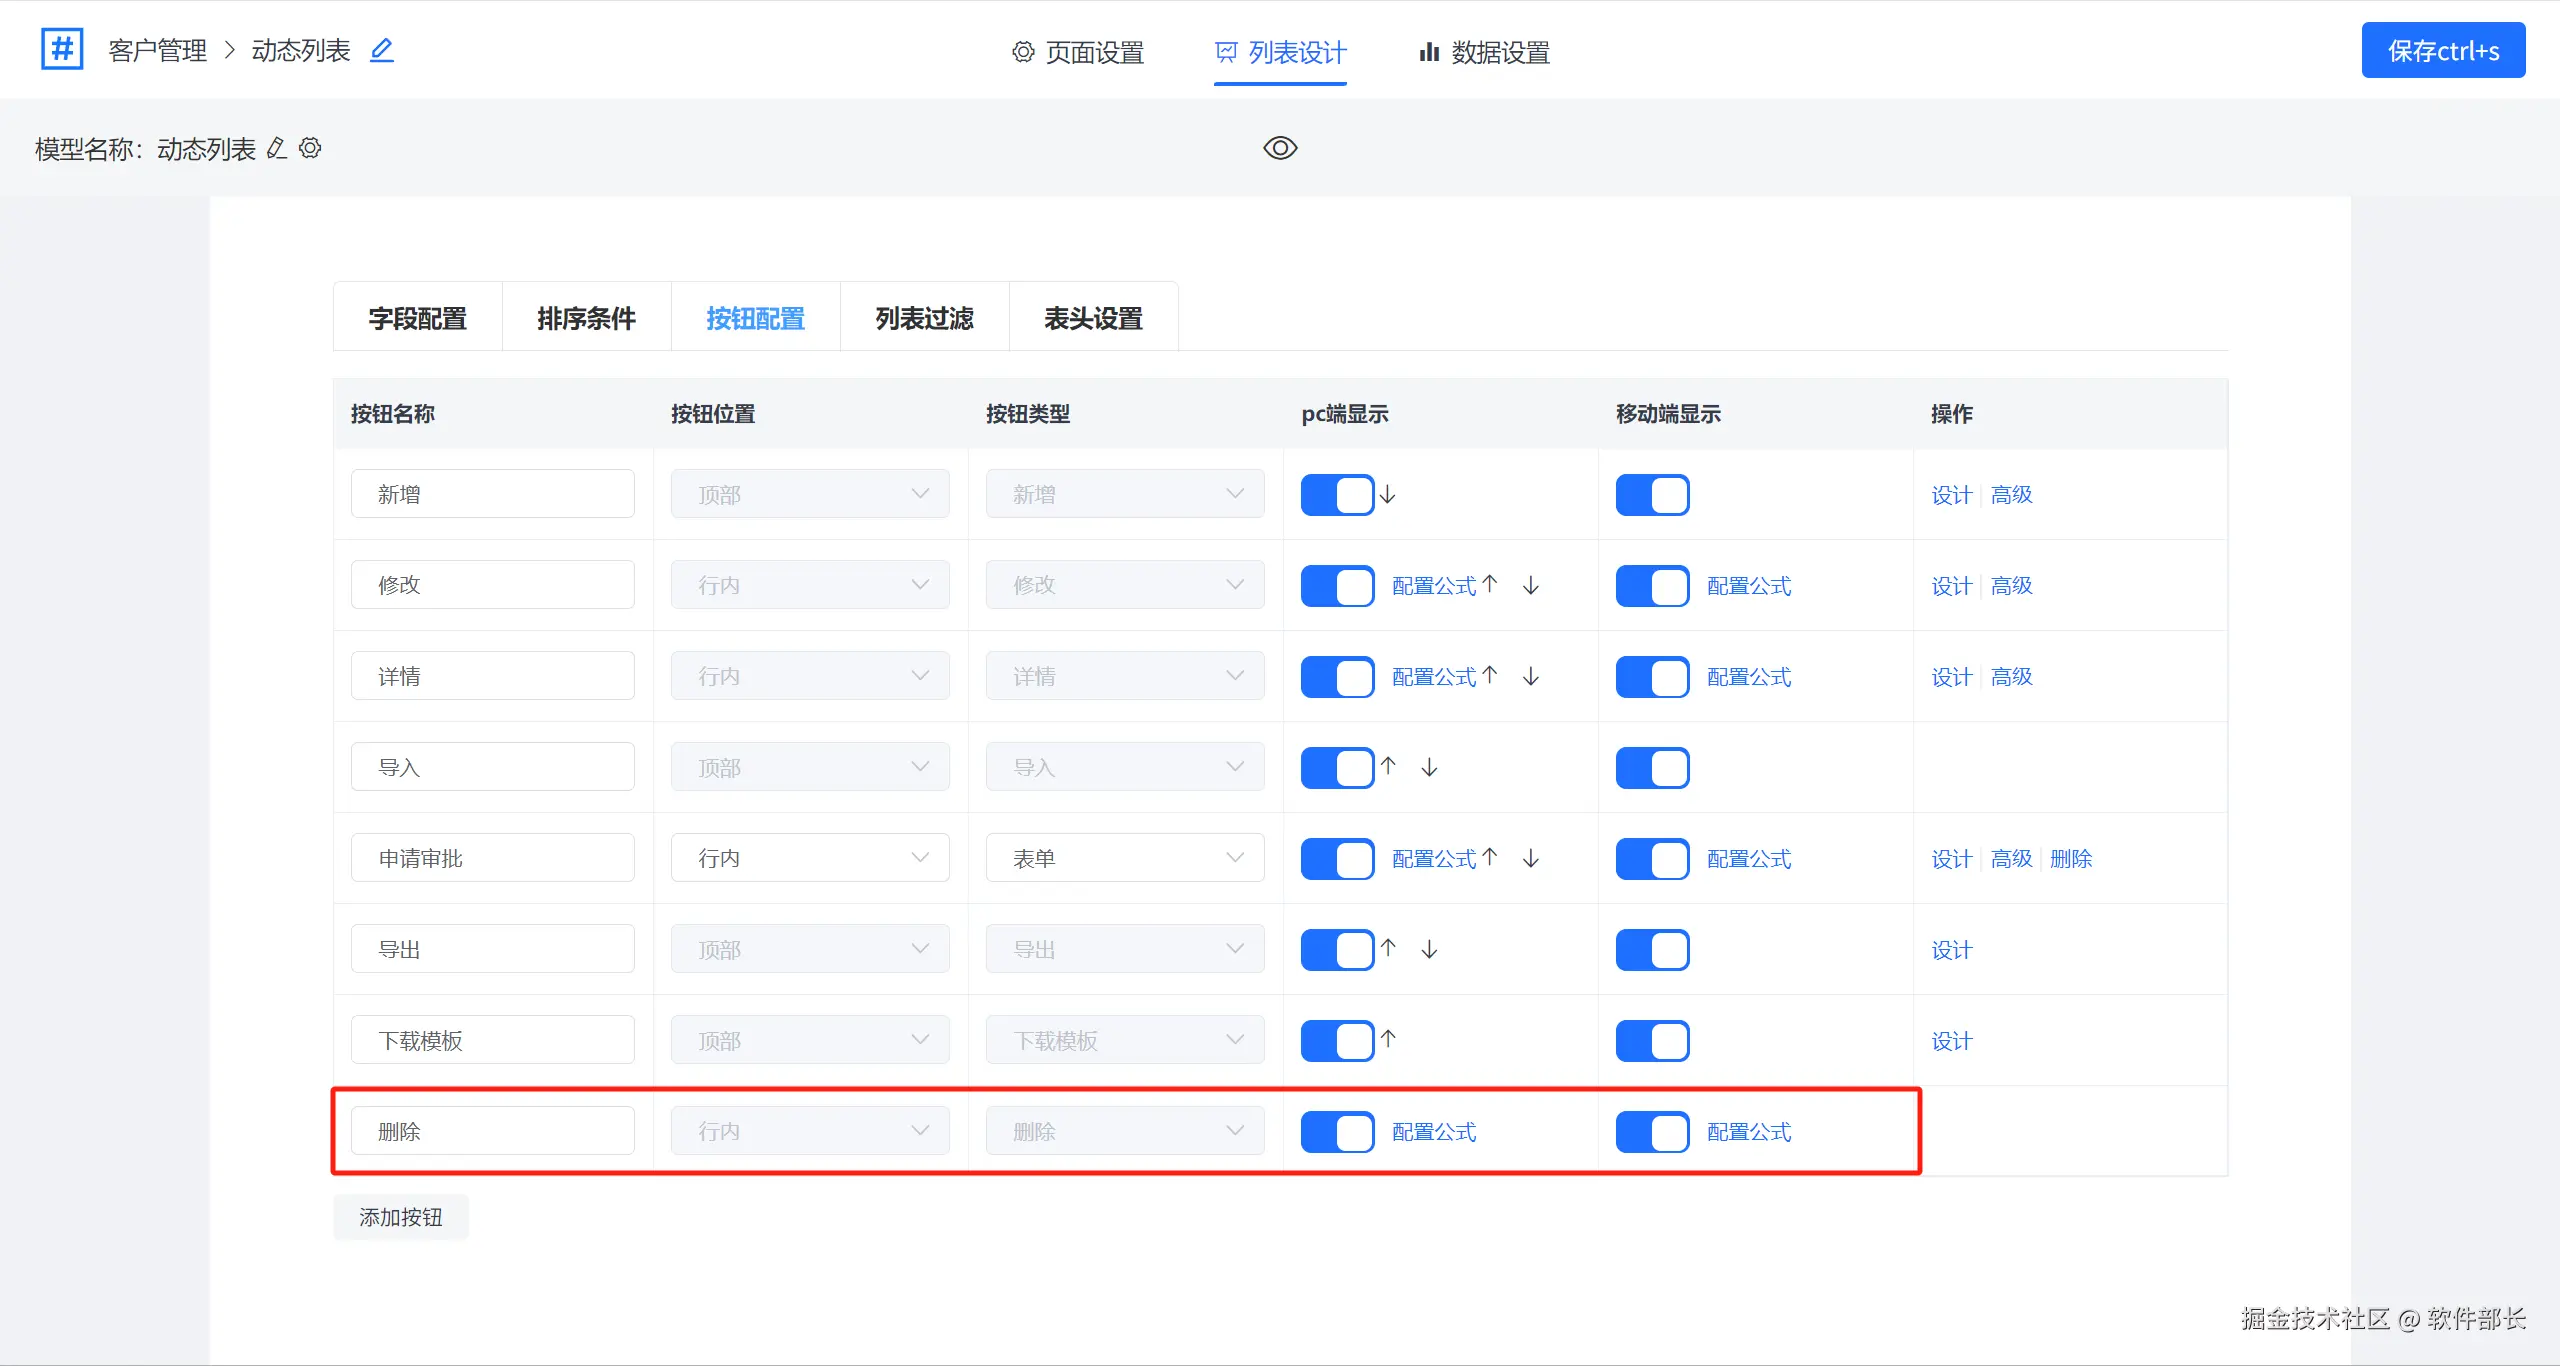Toggle 移动端显示 switch for 导入 row
This screenshot has height=1366, width=2560.
[x=1652, y=768]
